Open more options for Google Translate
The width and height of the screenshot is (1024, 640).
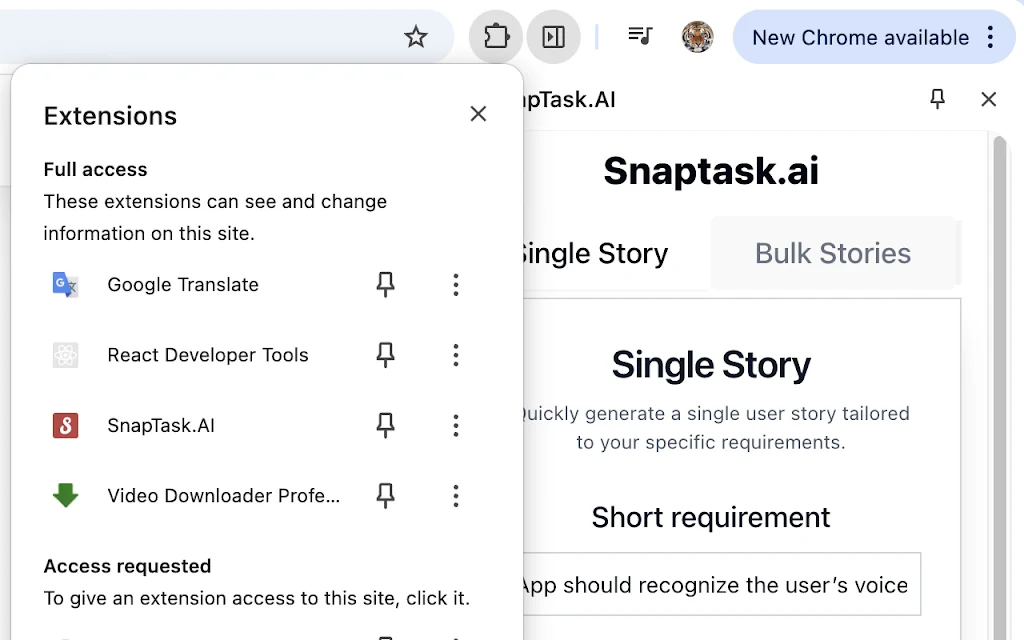click(455, 285)
